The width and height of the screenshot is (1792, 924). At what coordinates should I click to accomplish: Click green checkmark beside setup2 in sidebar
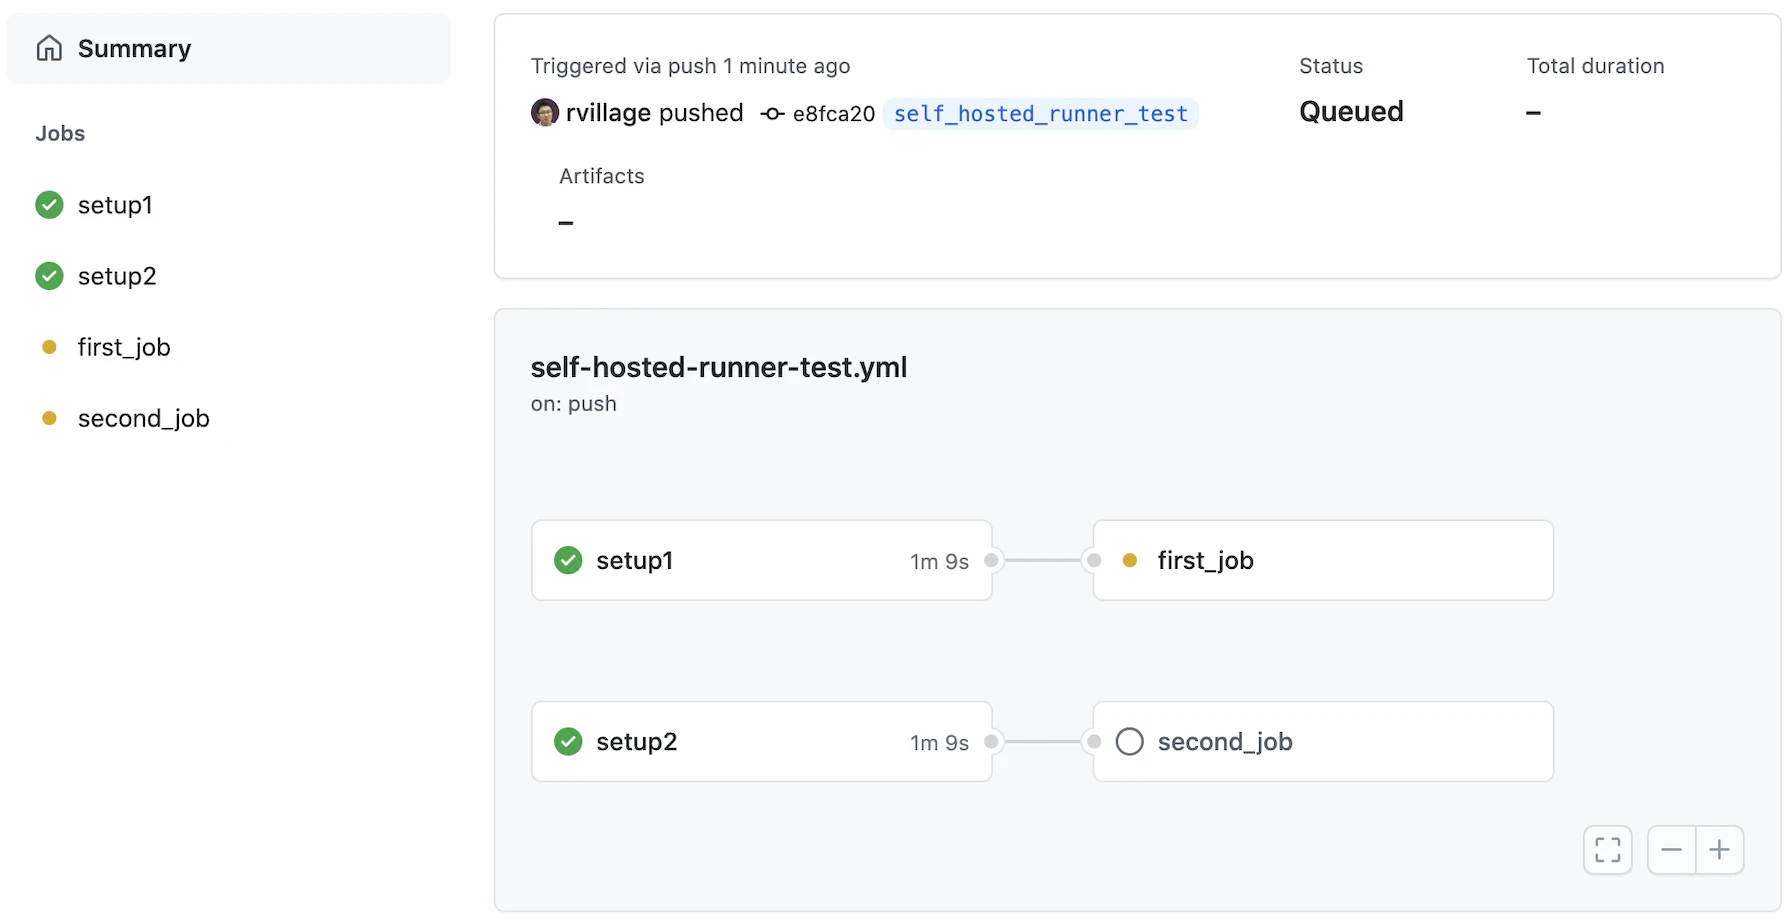click(49, 276)
